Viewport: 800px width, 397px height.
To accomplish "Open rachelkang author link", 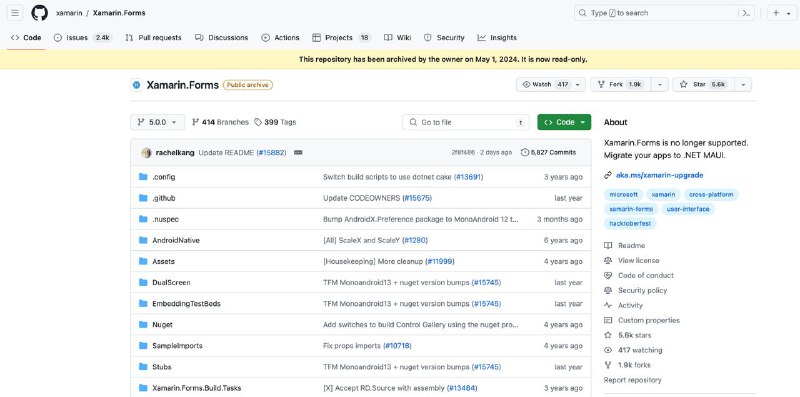I will (x=175, y=153).
